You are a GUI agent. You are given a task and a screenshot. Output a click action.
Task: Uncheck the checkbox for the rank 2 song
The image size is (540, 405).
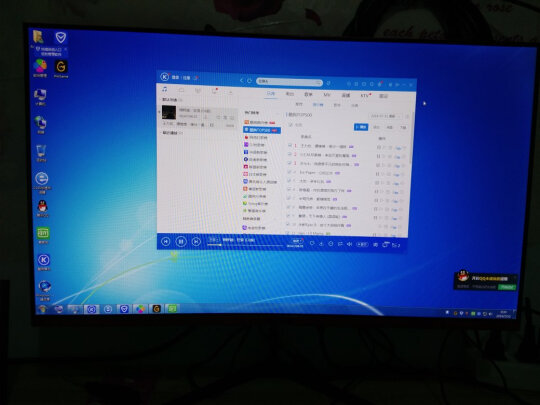pyautogui.click(x=290, y=154)
